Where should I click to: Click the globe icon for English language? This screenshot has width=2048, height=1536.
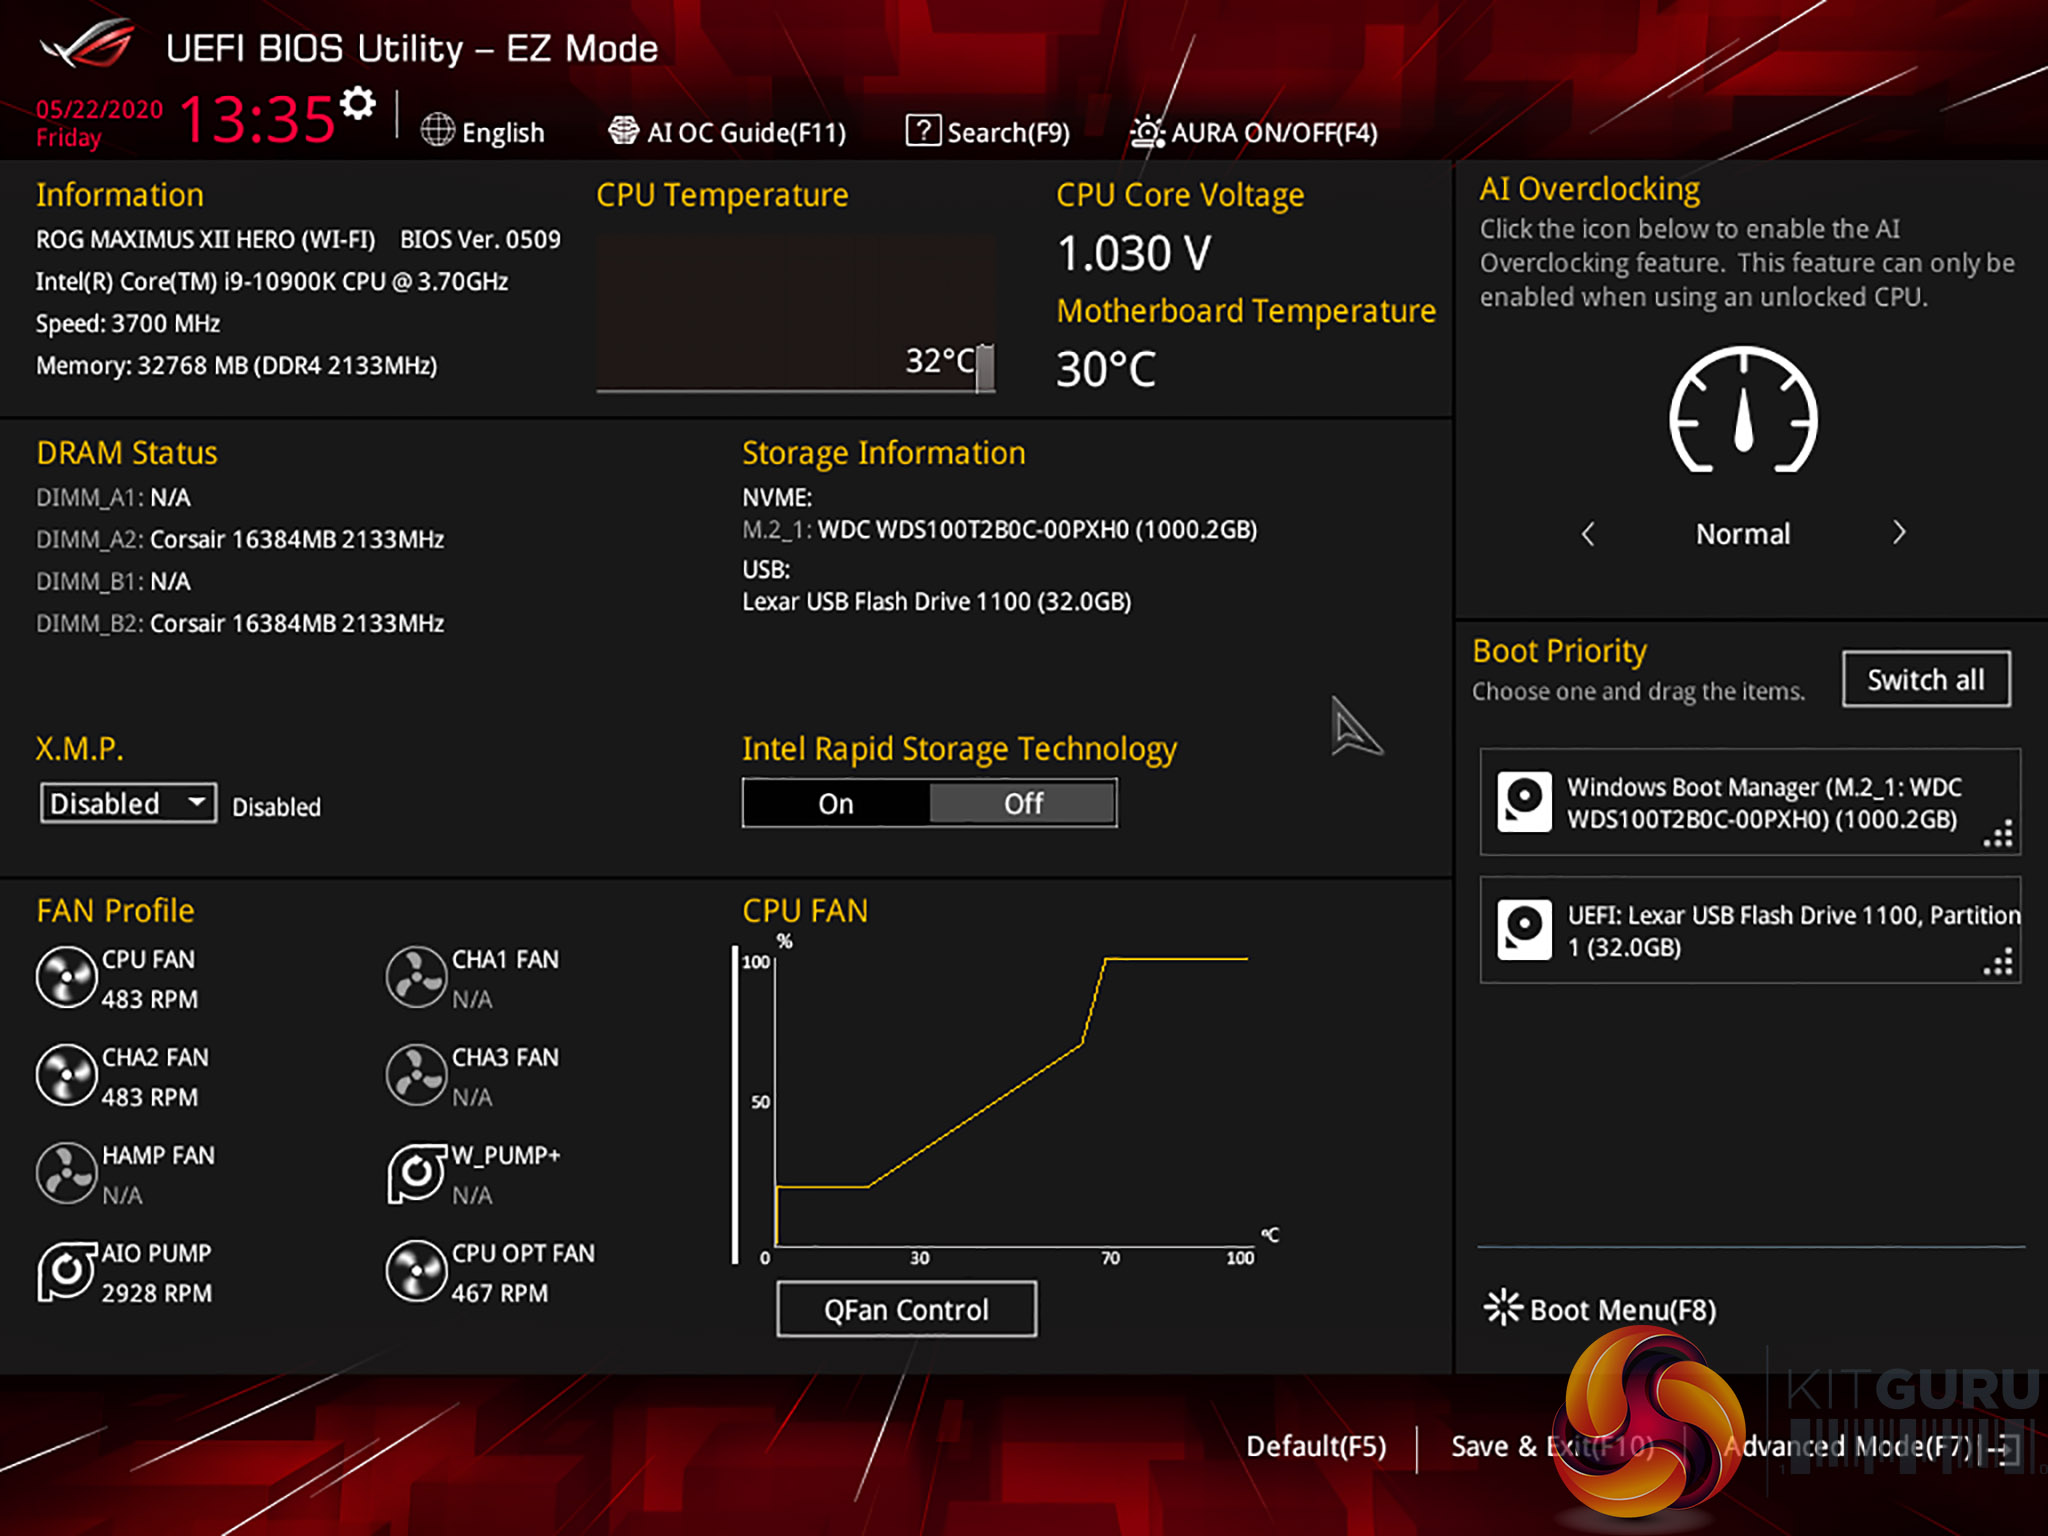pos(437,131)
